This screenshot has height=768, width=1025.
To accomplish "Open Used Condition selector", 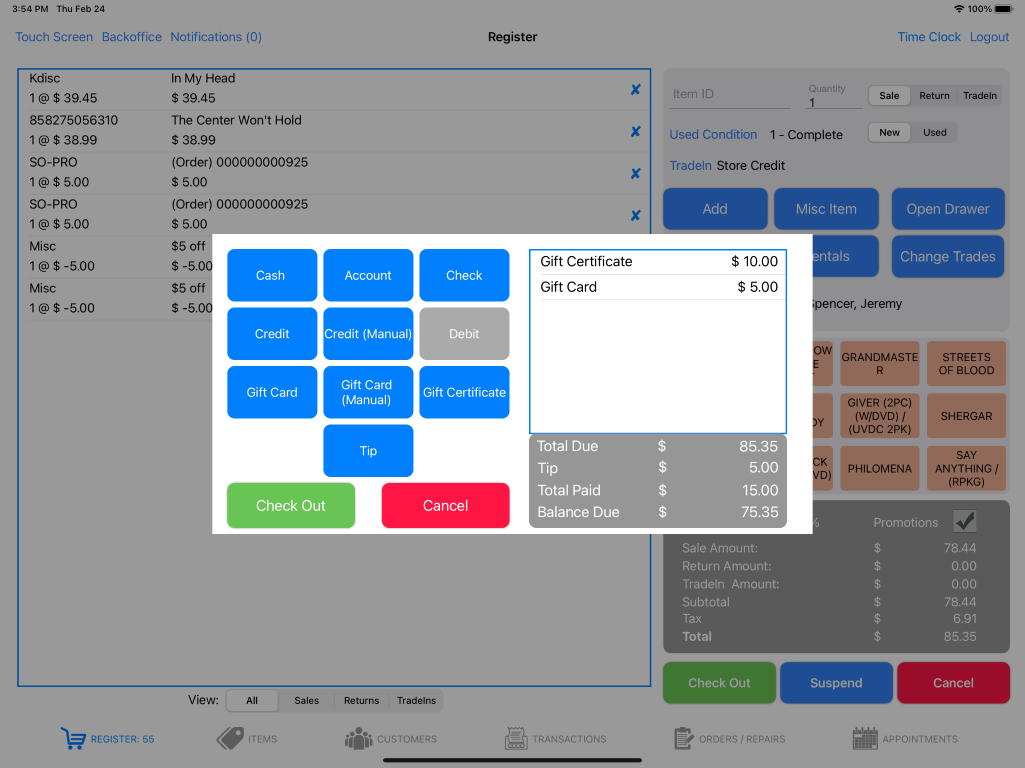I will tap(713, 135).
